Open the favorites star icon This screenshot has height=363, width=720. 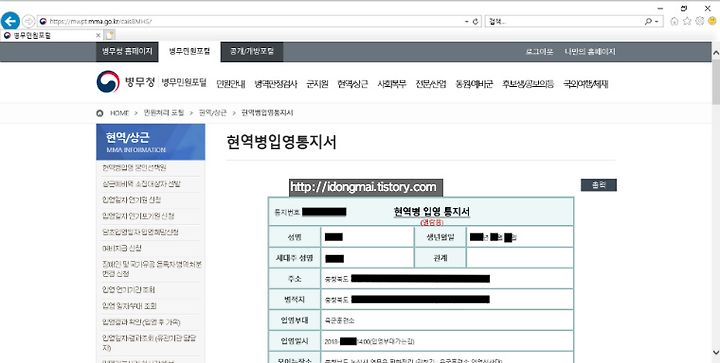(687, 21)
